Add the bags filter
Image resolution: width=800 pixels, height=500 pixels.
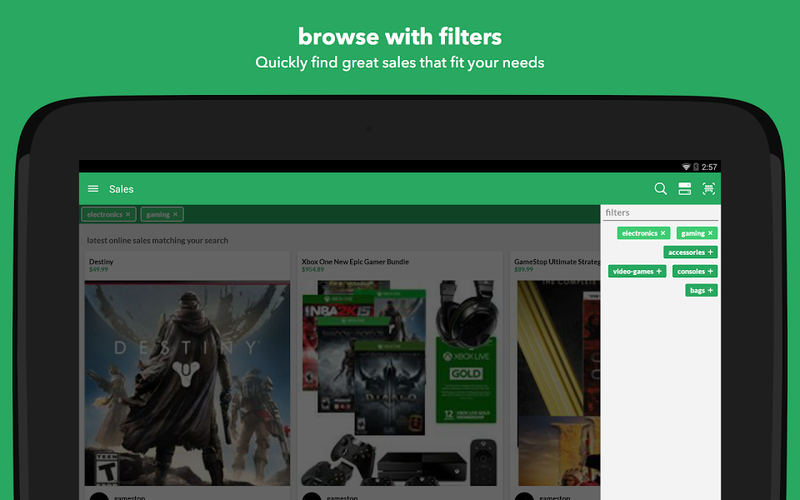(701, 290)
